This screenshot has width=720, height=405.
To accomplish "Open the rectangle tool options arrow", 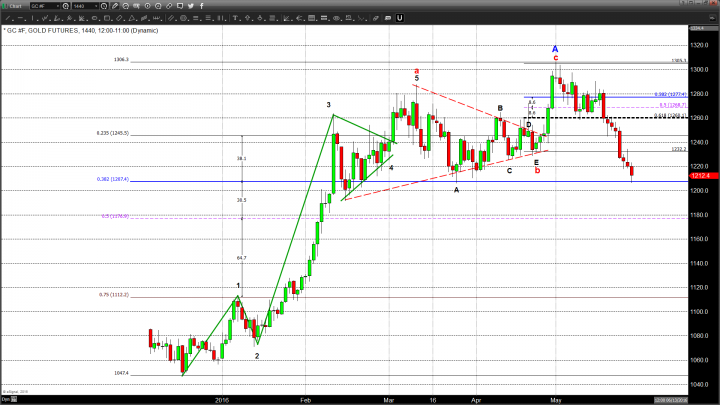I will pos(112,20).
